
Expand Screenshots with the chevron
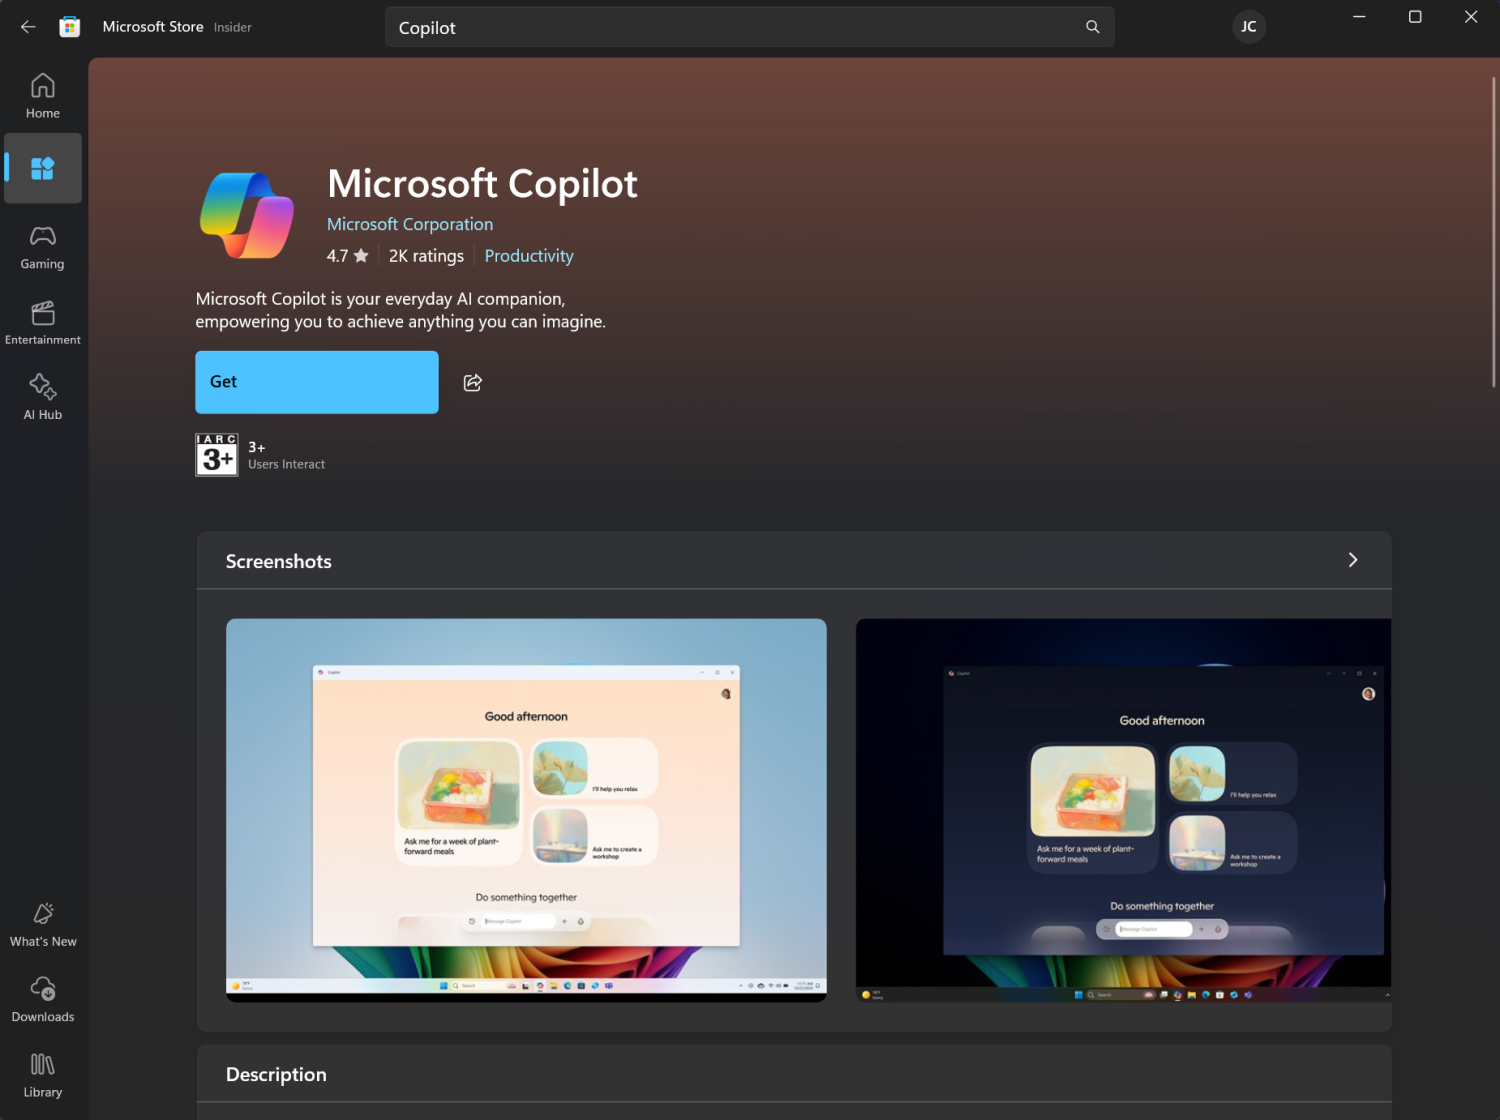[1353, 560]
